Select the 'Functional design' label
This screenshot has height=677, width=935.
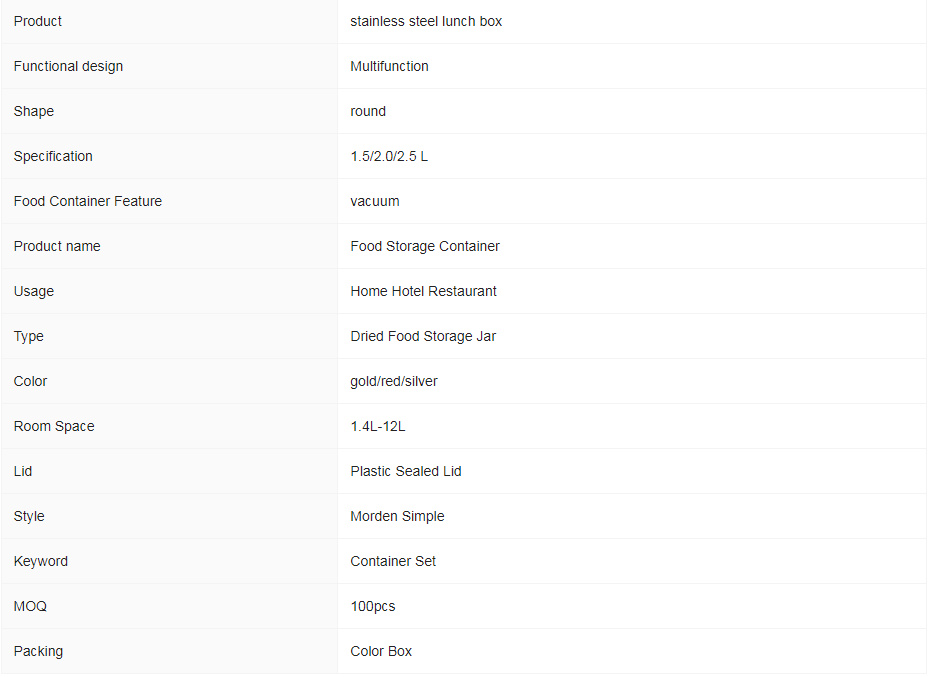(68, 66)
